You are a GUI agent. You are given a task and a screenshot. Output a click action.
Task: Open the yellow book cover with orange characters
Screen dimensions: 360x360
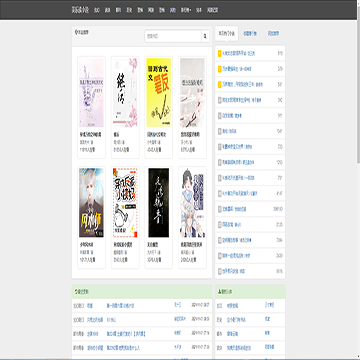[159, 92]
